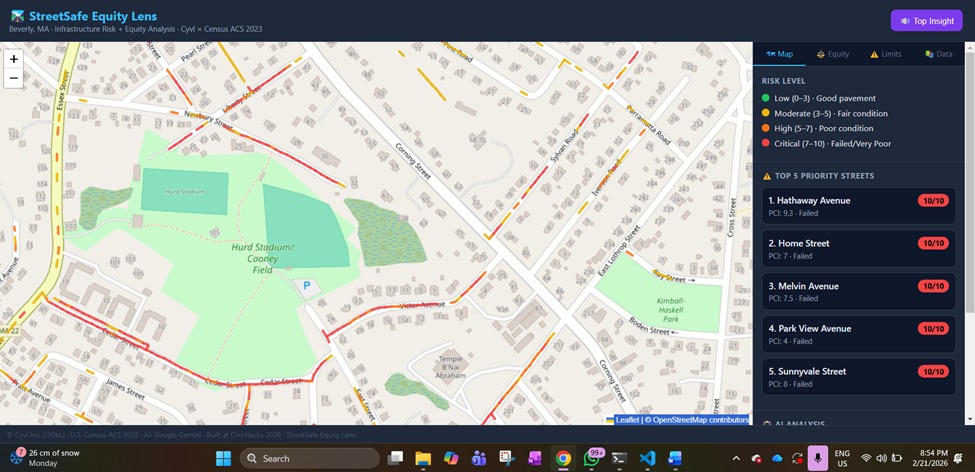Select the Park View Avenue priority card
The image size is (975, 472).
pyautogui.click(x=859, y=334)
